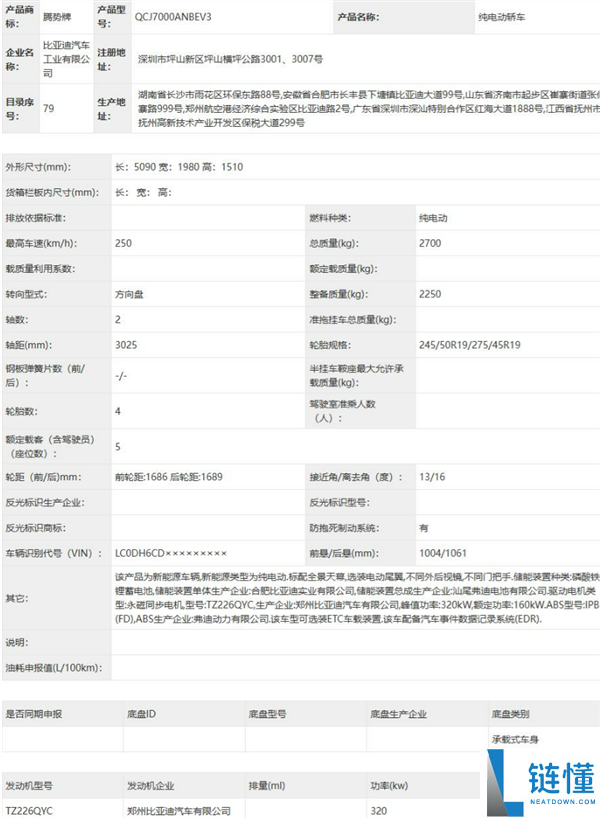Click the 轴数 value 2
Viewport: 600px width, 818px height.
(x=118, y=319)
